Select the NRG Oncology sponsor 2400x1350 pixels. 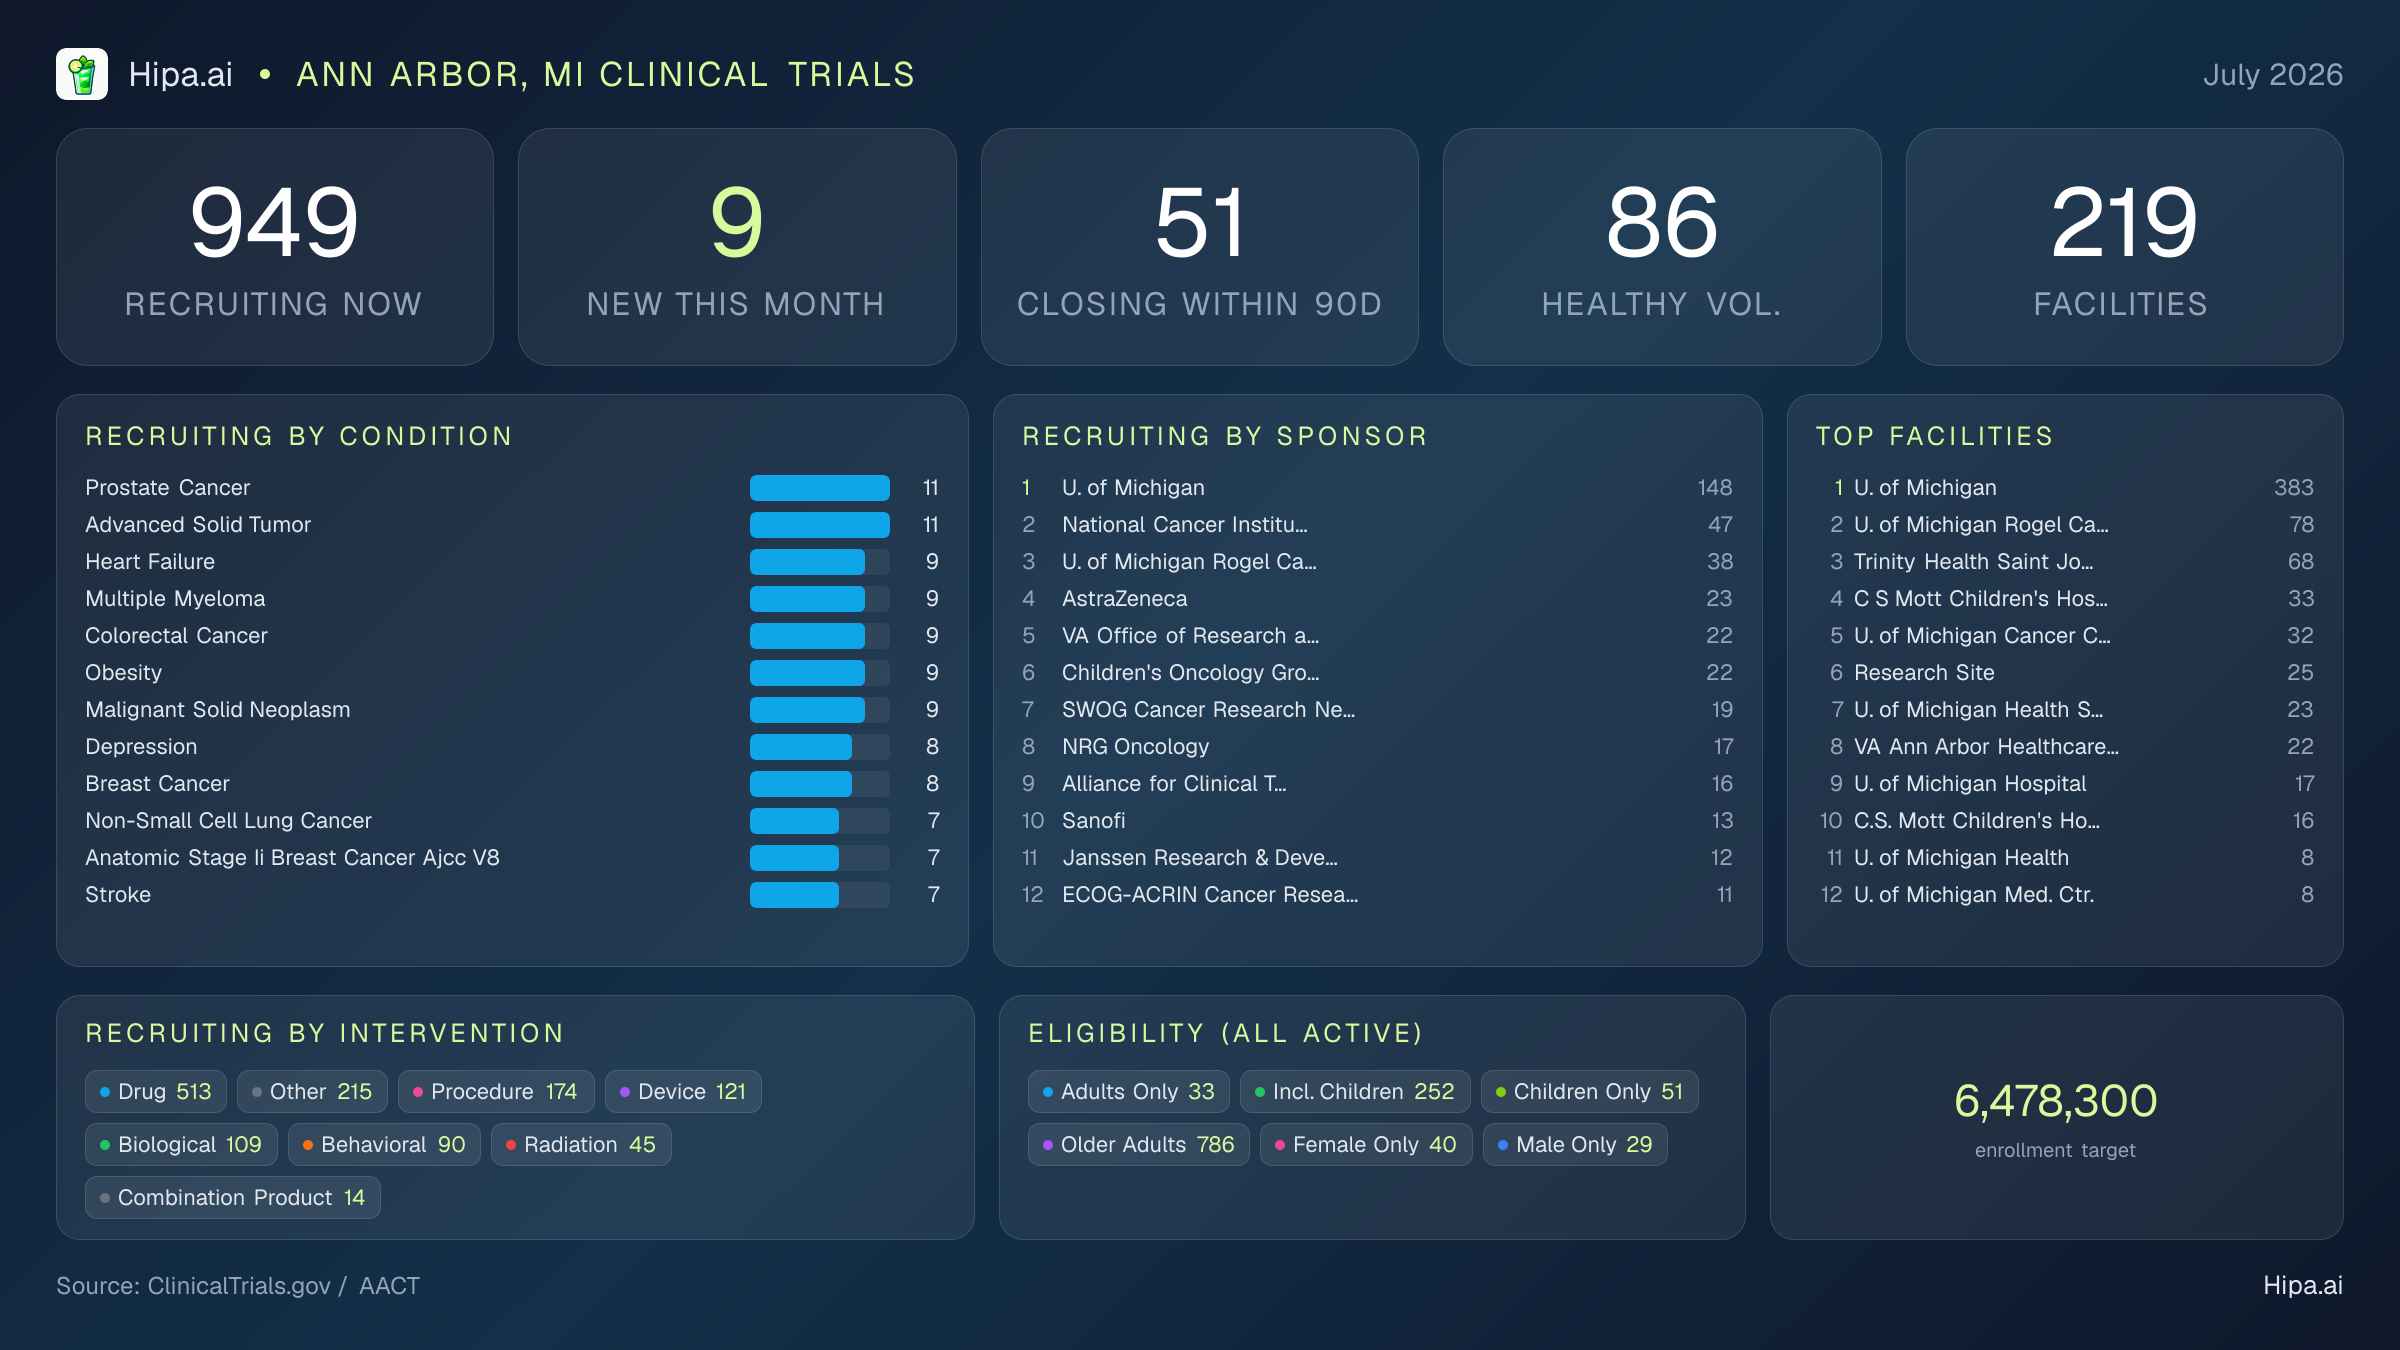[x=1377, y=747]
